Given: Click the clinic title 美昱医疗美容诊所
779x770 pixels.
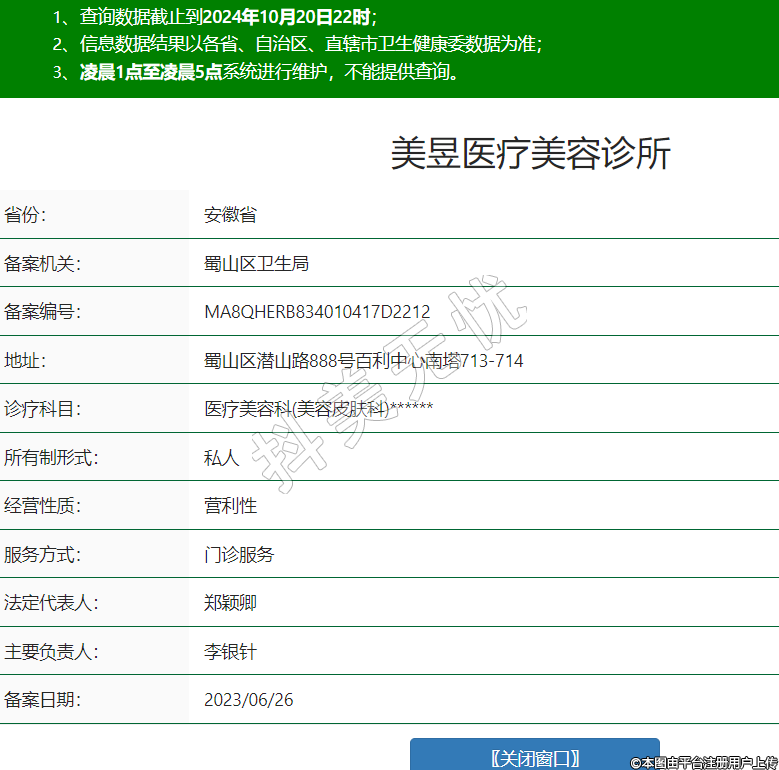Looking at the screenshot, I should (530, 154).
